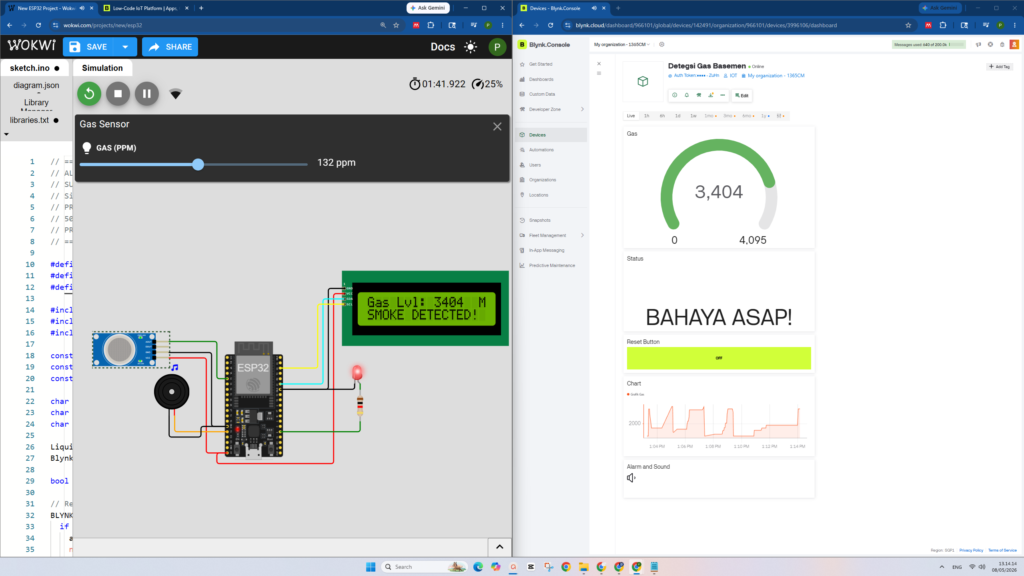The width and height of the screenshot is (1024, 576).
Task: Click the Add Tag button
Action: click(x=999, y=67)
